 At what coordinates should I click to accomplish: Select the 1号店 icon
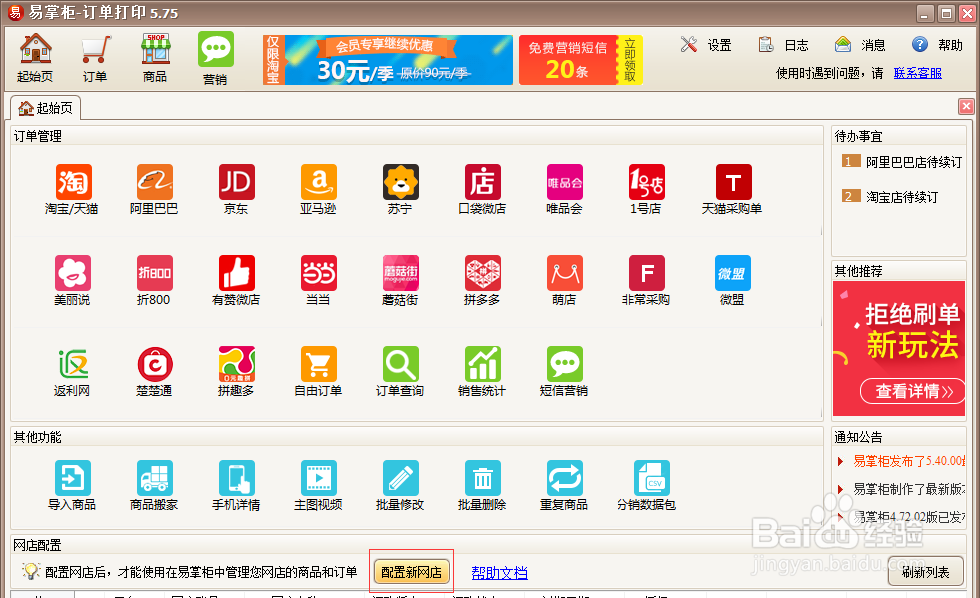[x=646, y=182]
